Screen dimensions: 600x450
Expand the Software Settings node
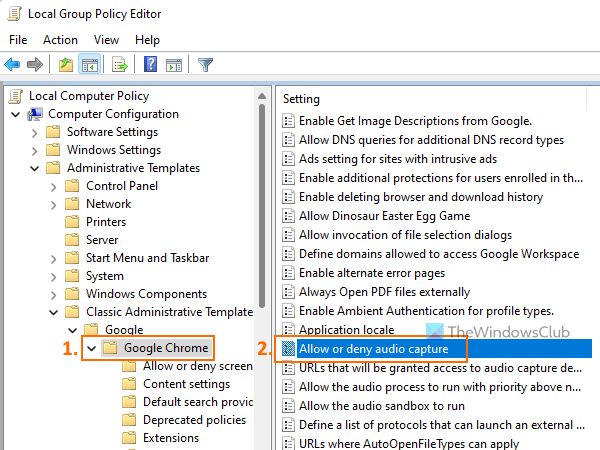[x=34, y=133]
